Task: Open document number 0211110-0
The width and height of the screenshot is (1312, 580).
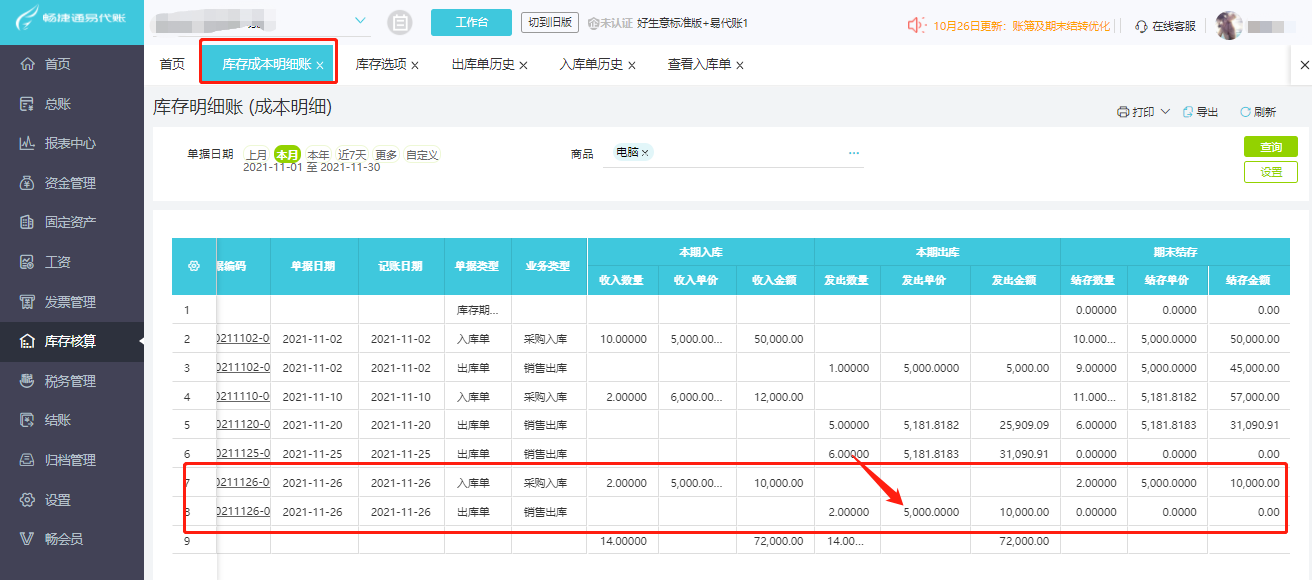Action: (243, 396)
